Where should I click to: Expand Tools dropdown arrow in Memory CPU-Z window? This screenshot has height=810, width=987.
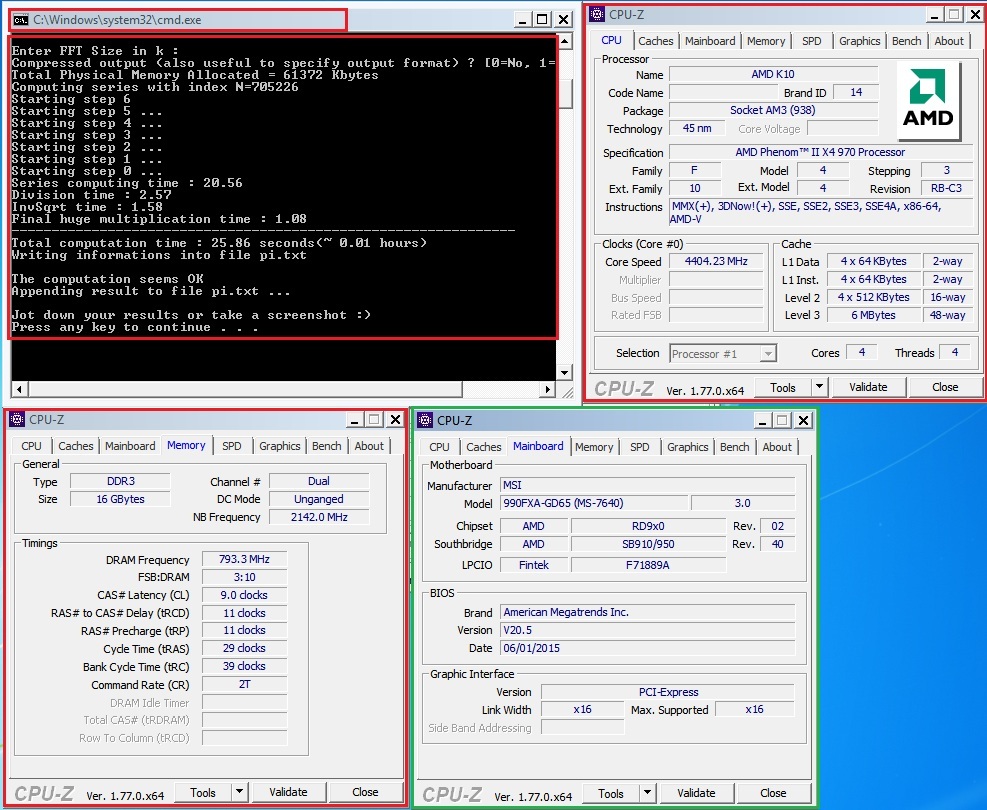[x=239, y=792]
